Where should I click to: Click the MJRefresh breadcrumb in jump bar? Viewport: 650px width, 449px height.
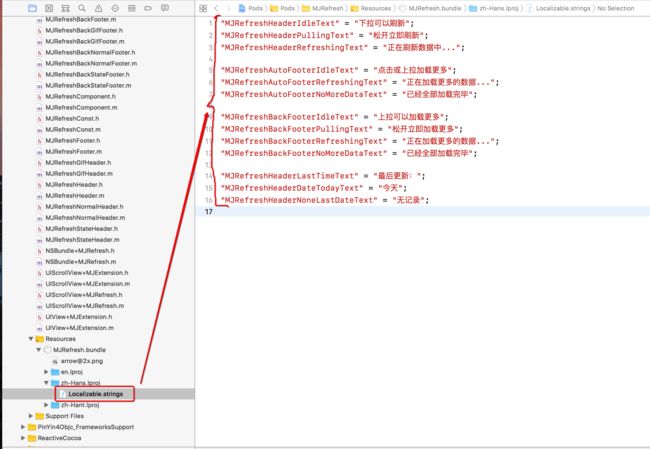(x=323, y=8)
